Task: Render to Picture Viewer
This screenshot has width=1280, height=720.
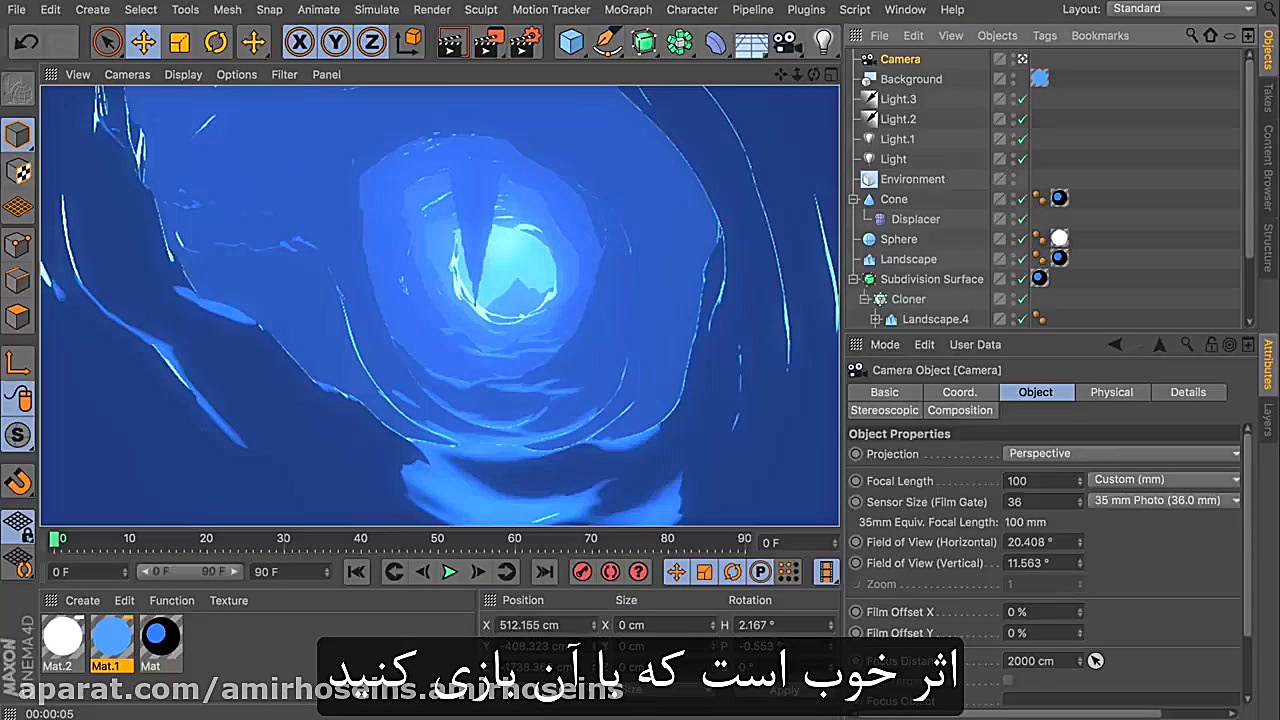Action: tap(488, 42)
